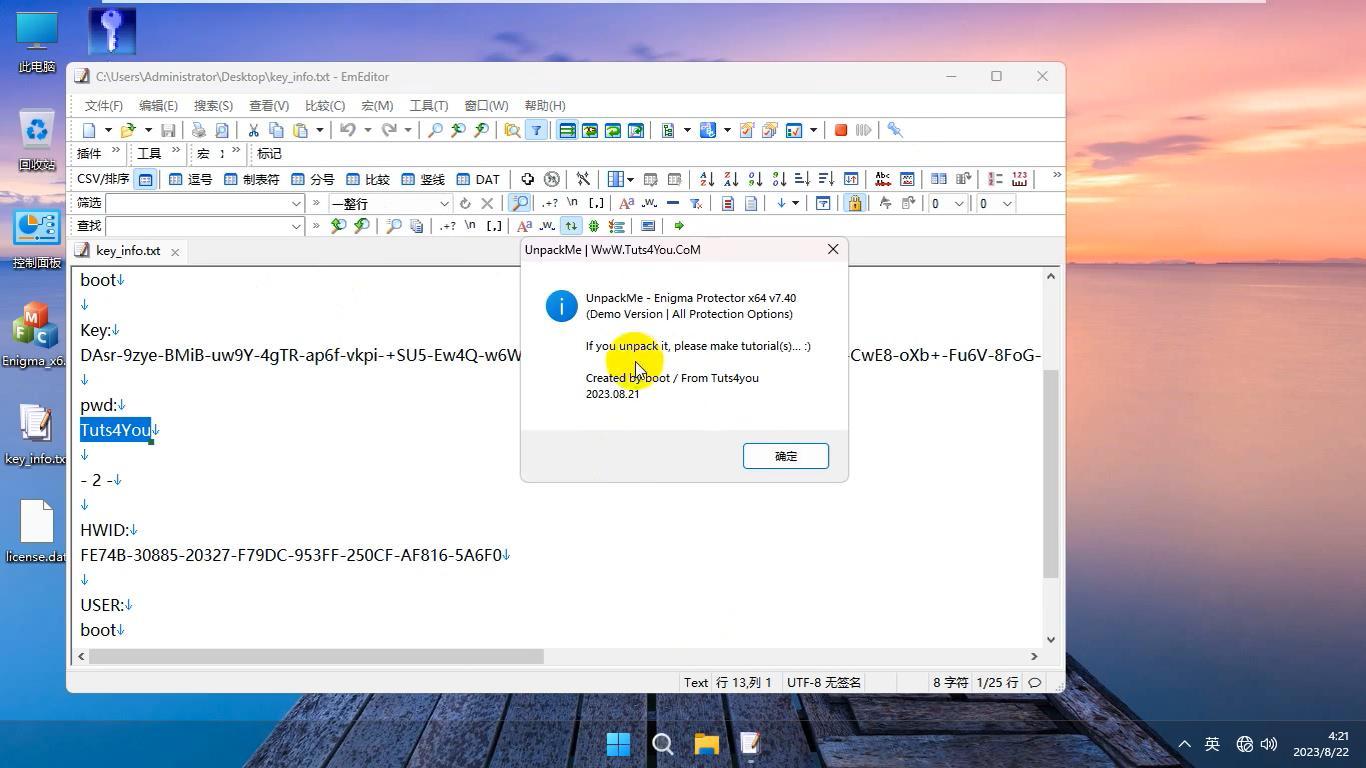Click the Print icon

(x=198, y=130)
